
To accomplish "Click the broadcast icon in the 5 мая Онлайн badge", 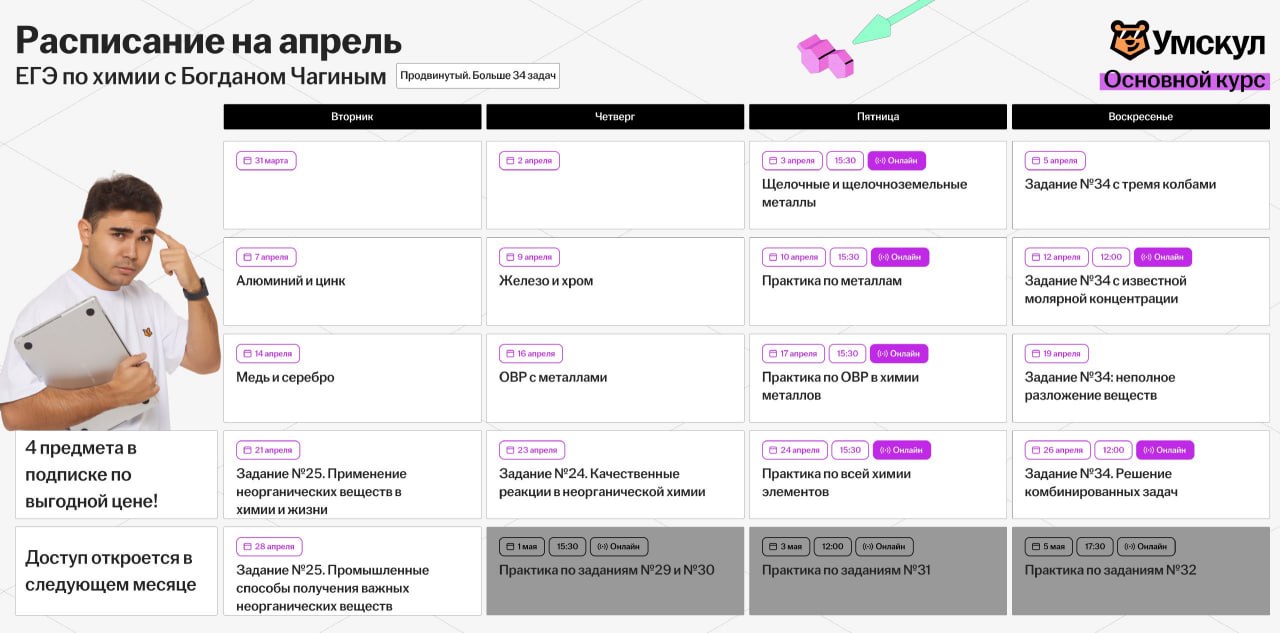I will (x=1129, y=547).
